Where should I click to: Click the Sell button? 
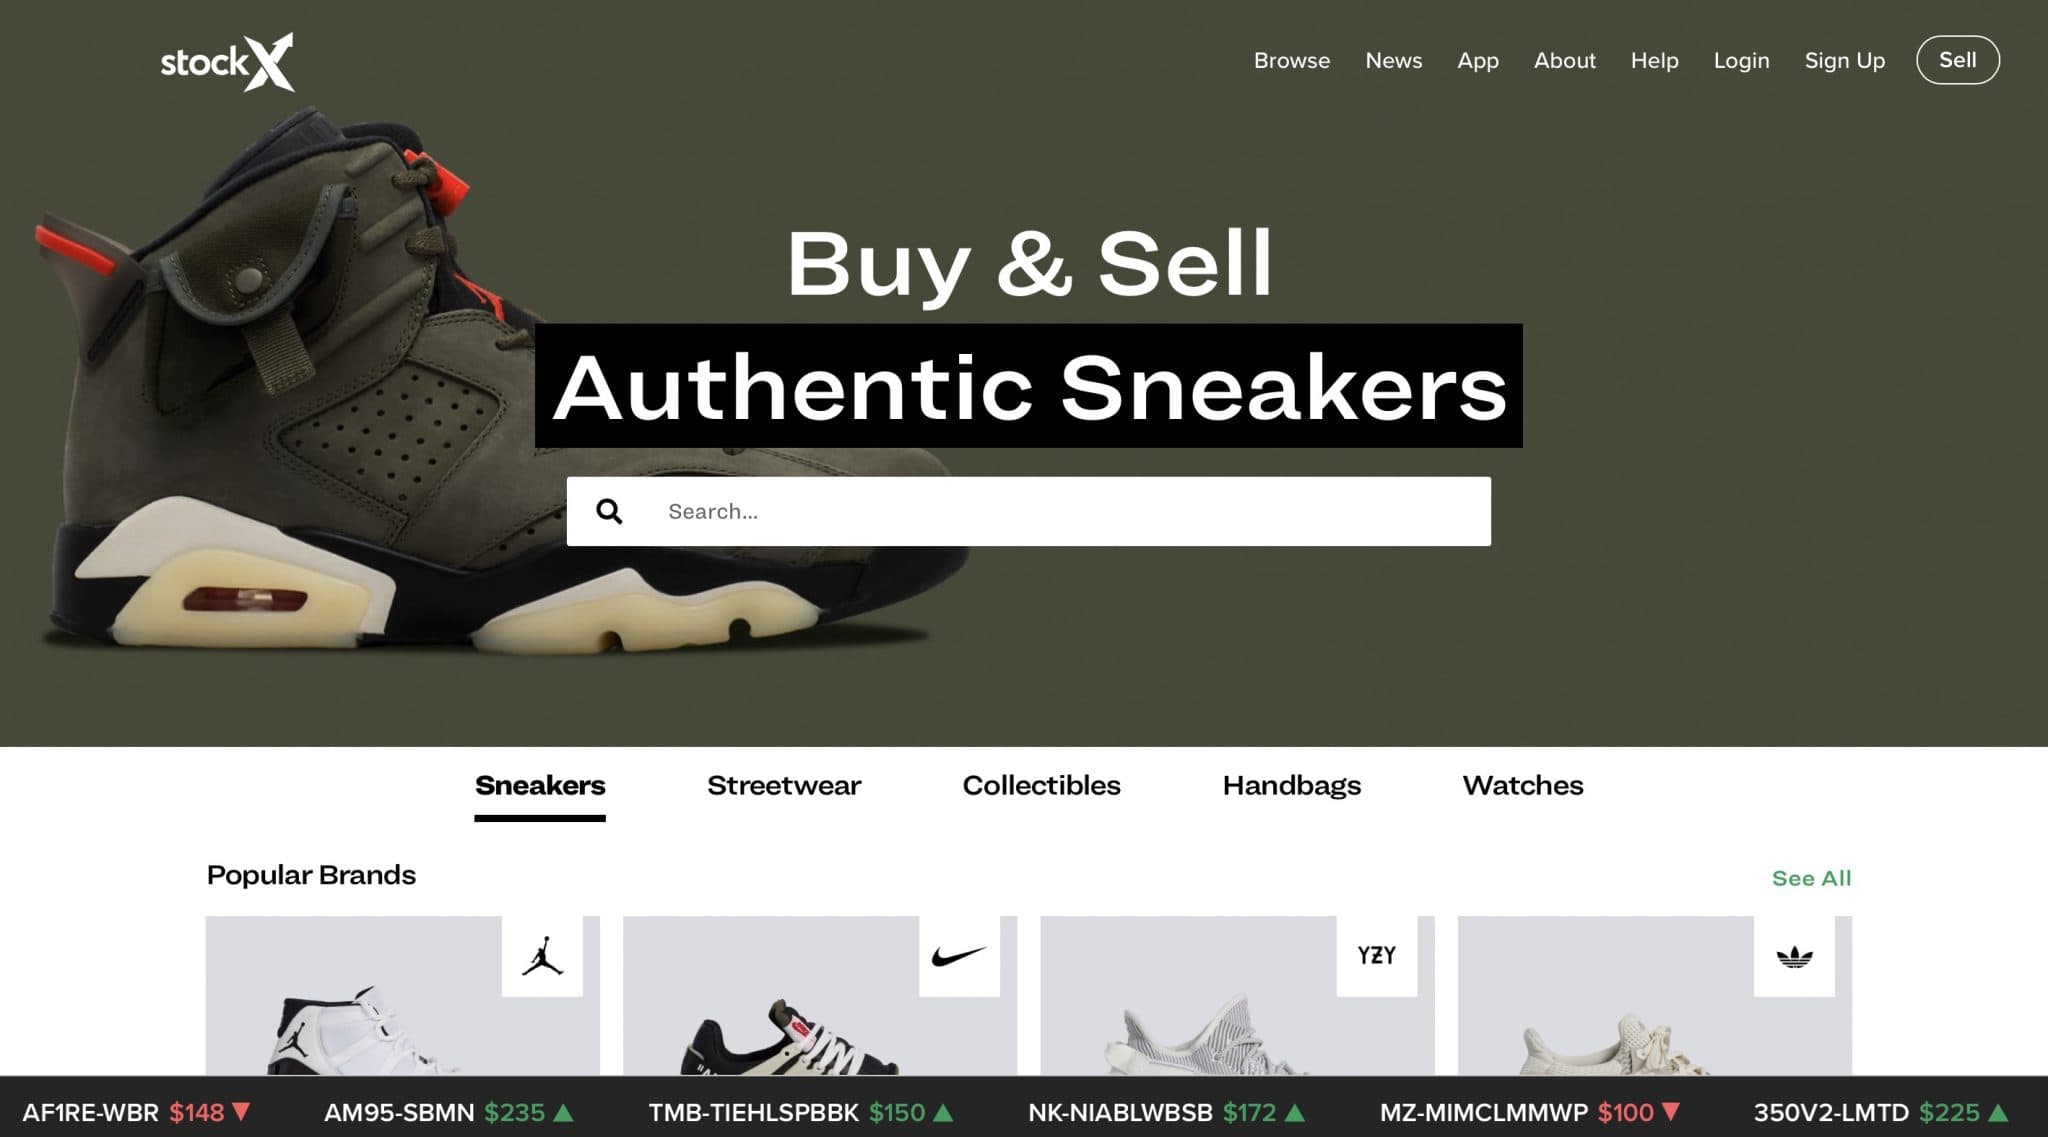click(x=1957, y=60)
